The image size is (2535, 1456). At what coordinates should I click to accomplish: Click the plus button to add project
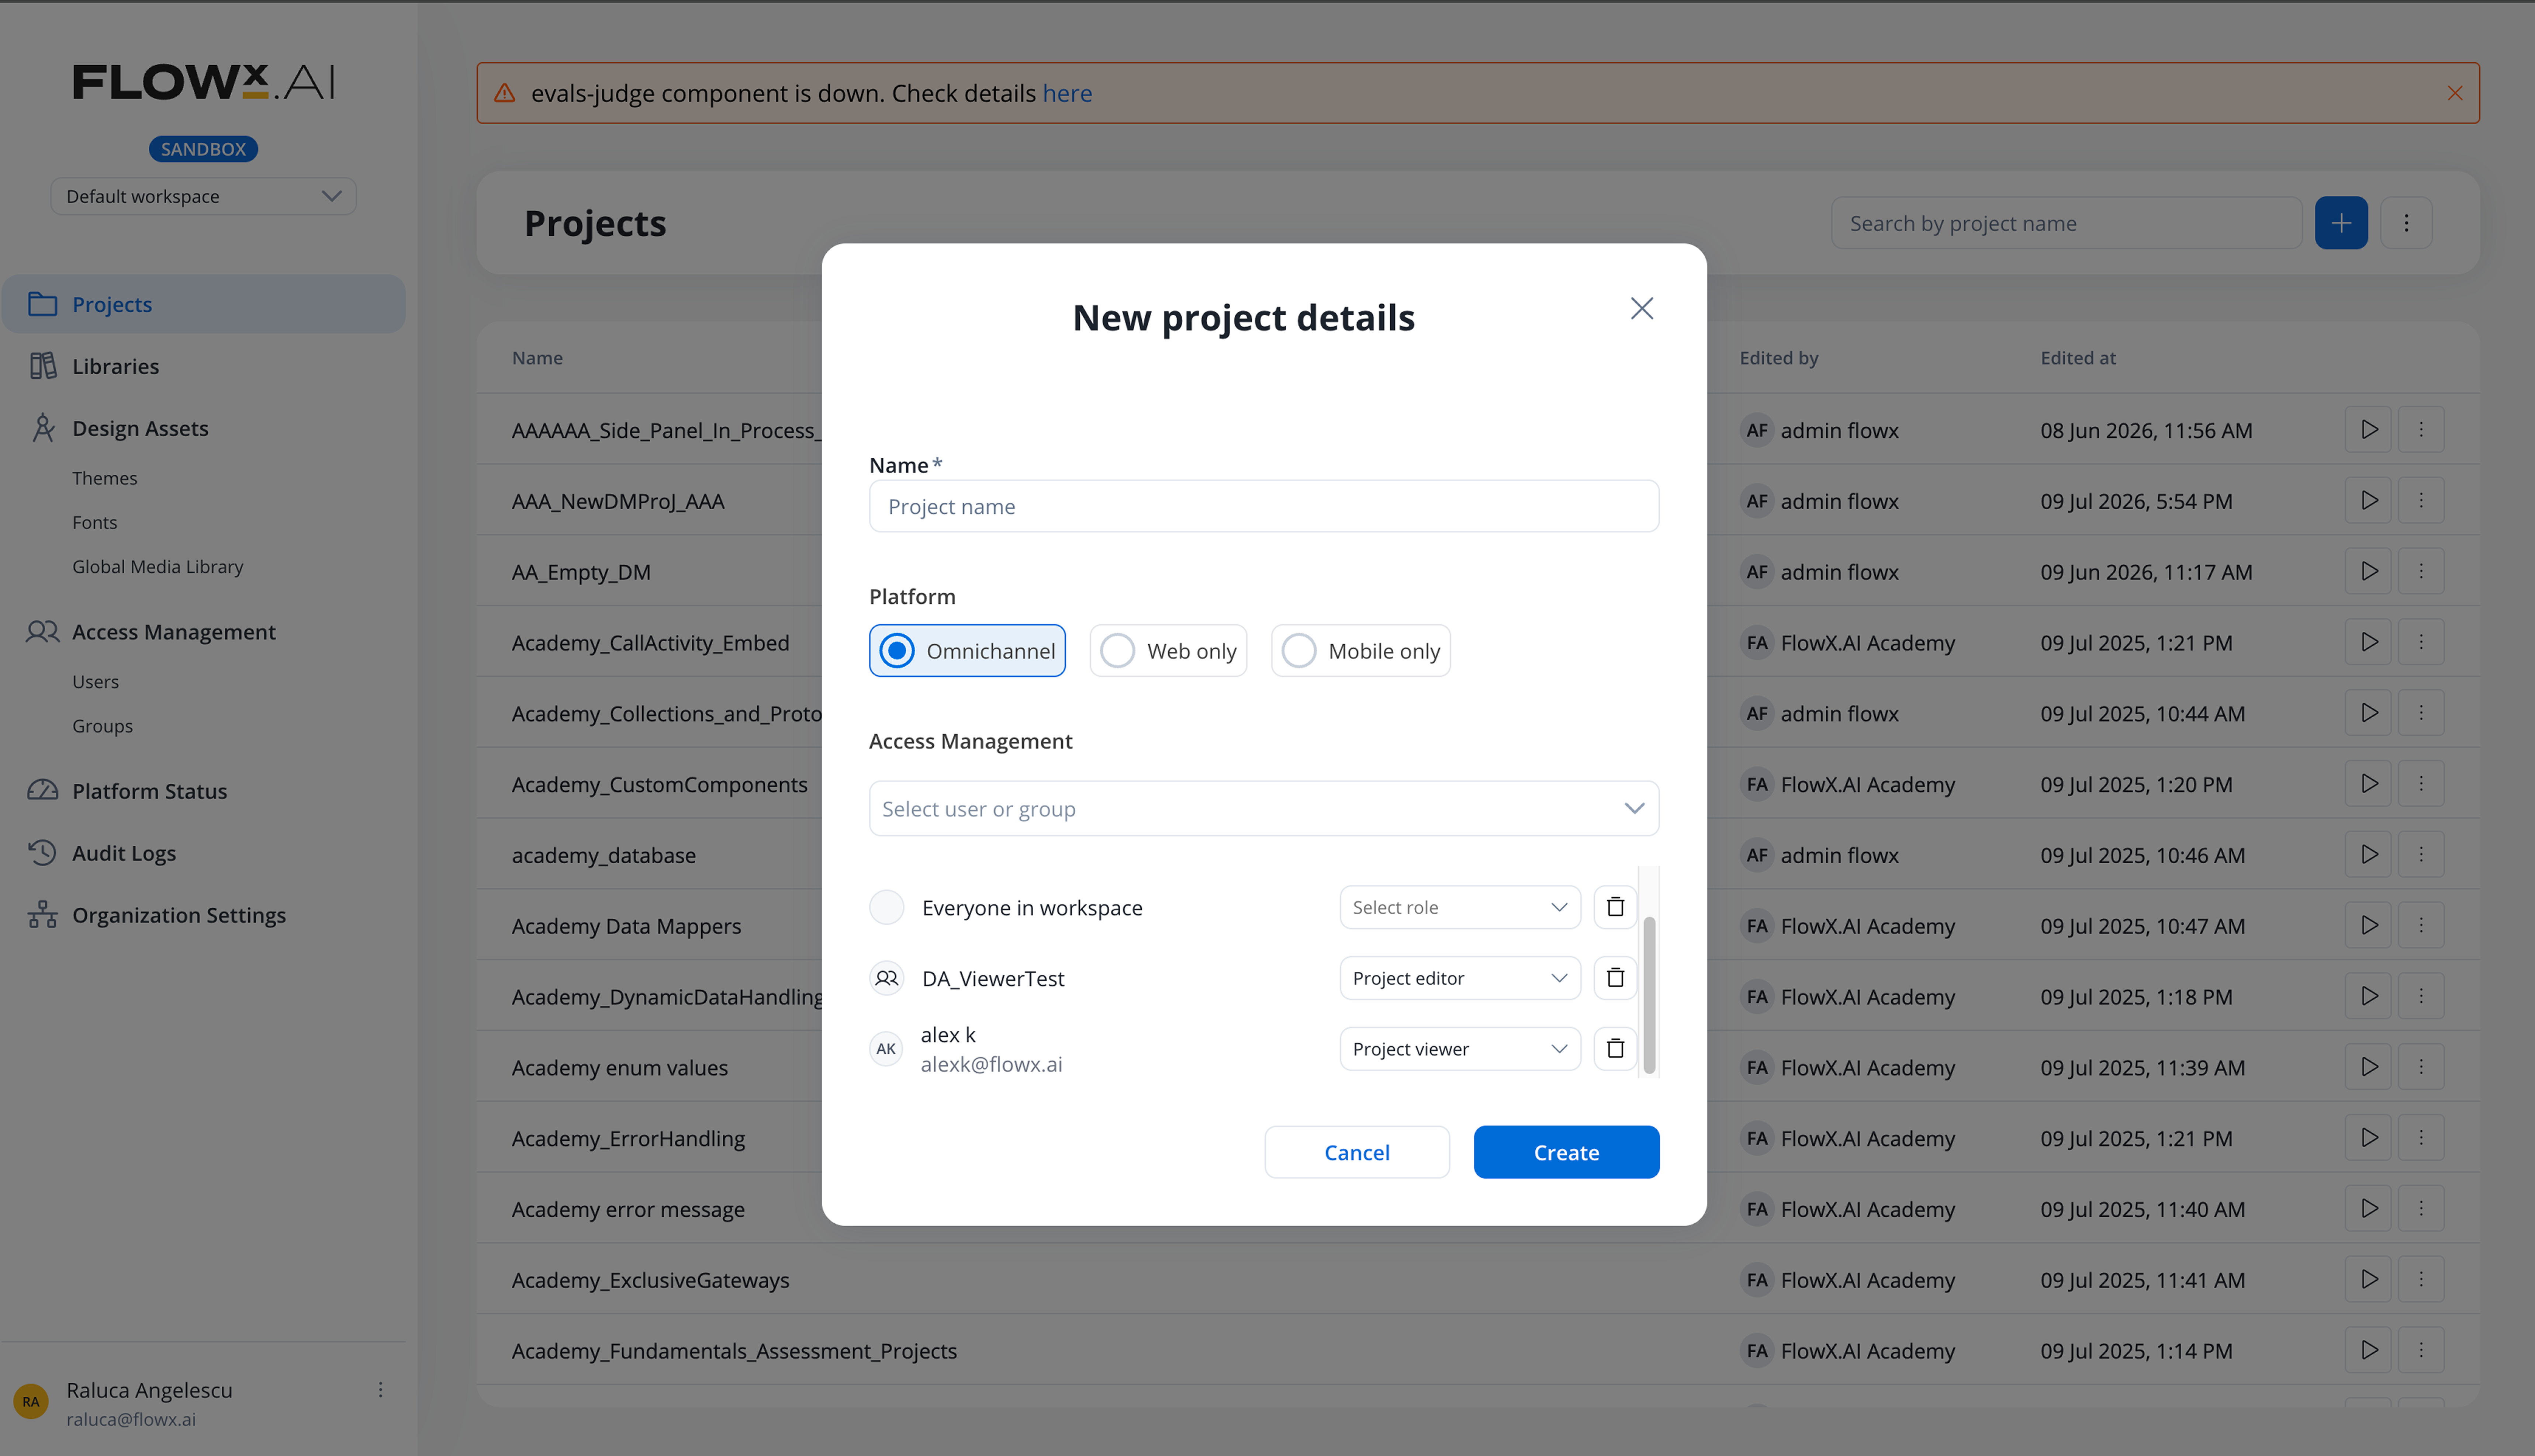click(2341, 223)
